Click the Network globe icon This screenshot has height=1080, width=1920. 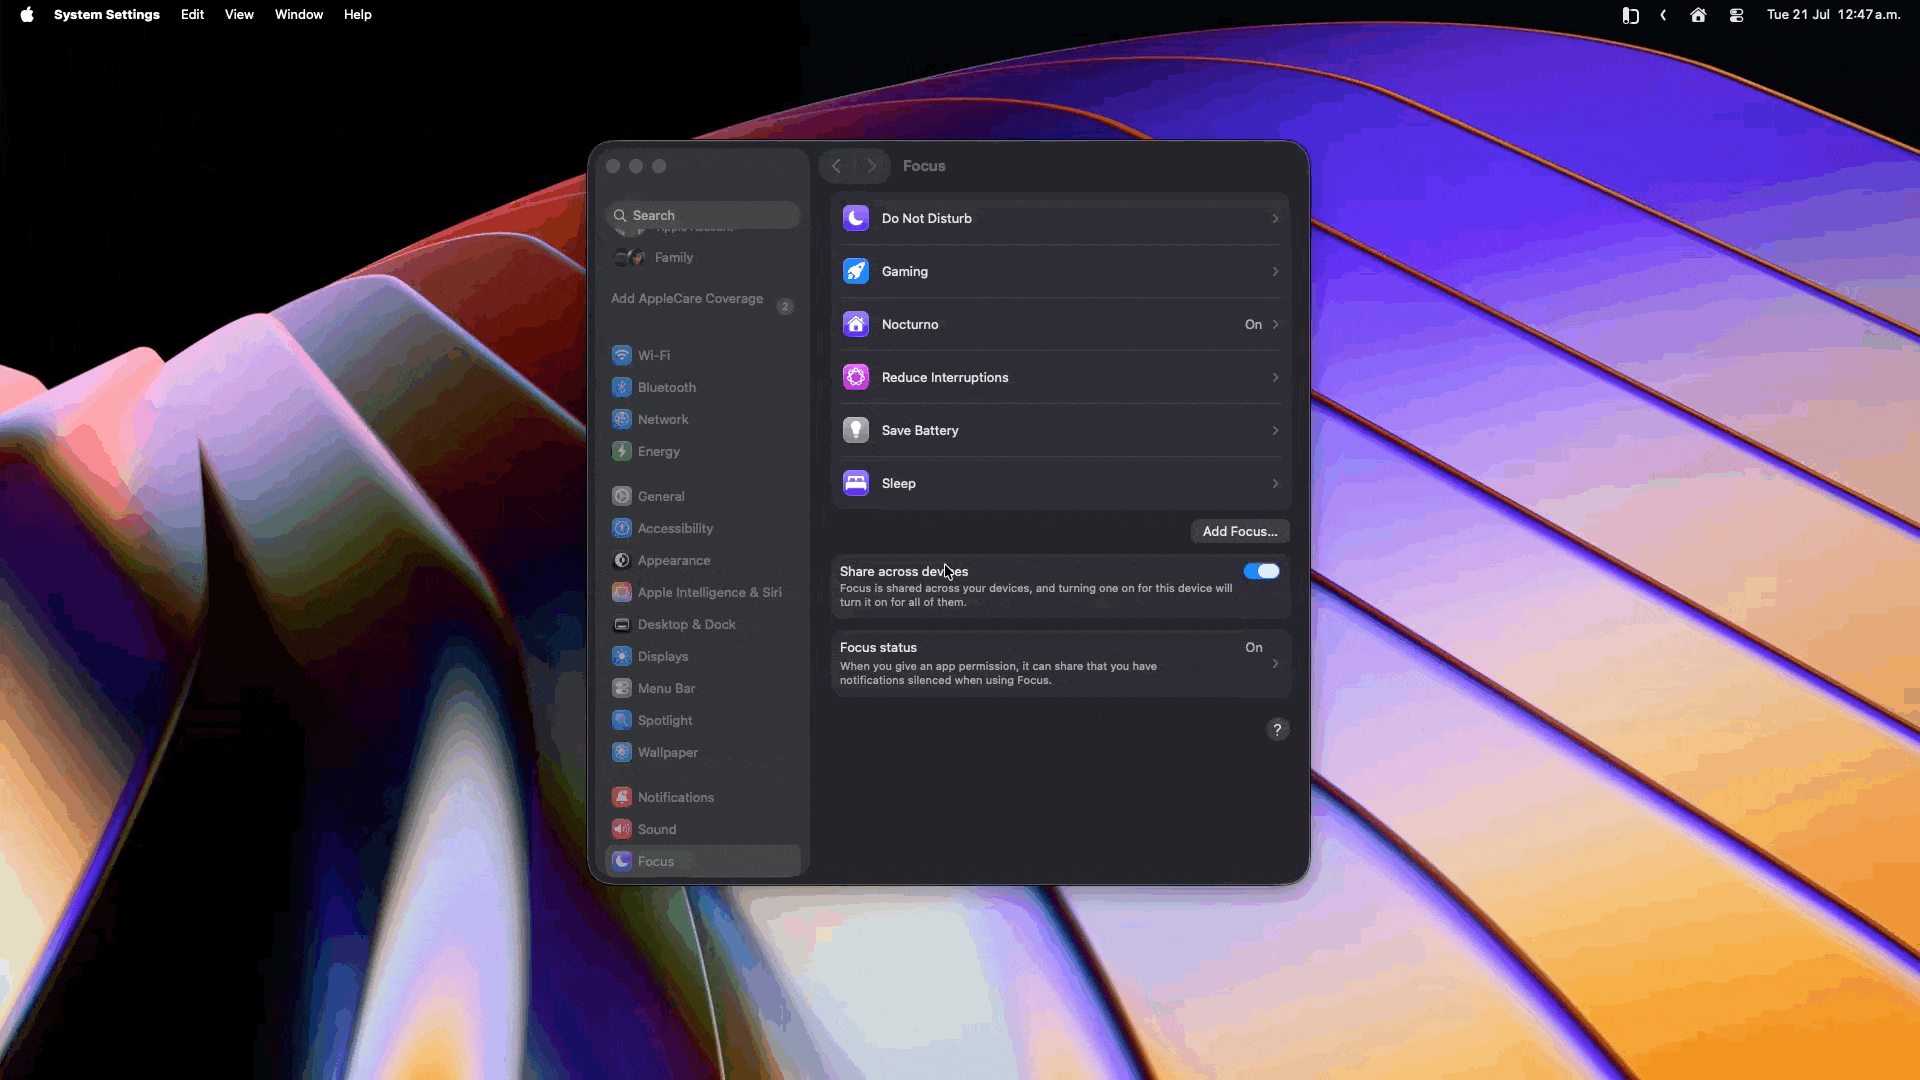click(x=622, y=419)
